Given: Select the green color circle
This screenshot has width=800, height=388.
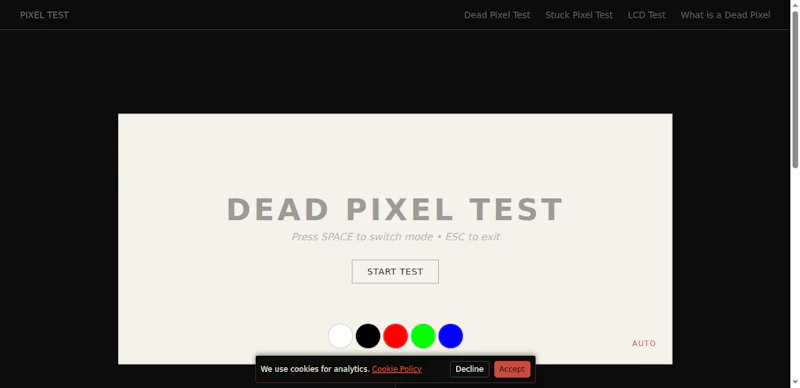Looking at the screenshot, I should point(423,336).
